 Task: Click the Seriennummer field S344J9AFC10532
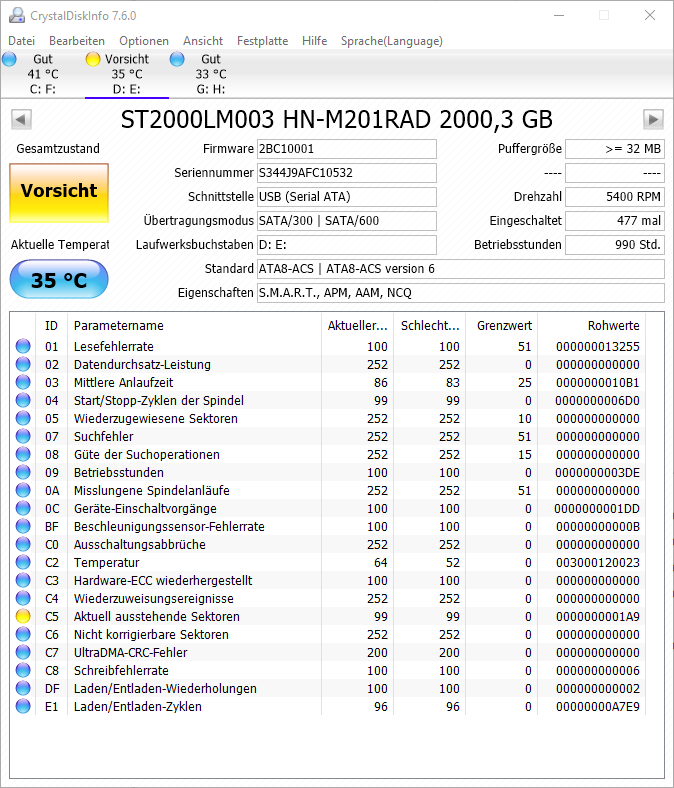[x=346, y=173]
